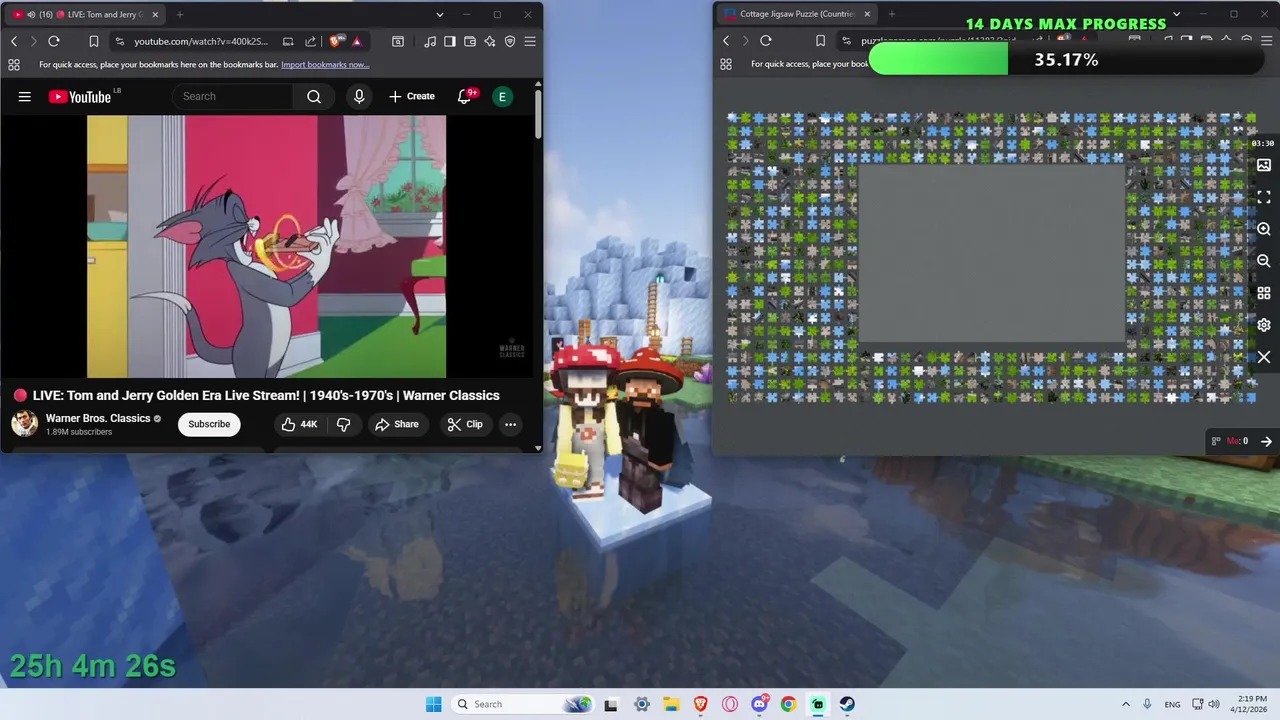
Task: Open the YouTube account avatar E
Action: point(502,97)
